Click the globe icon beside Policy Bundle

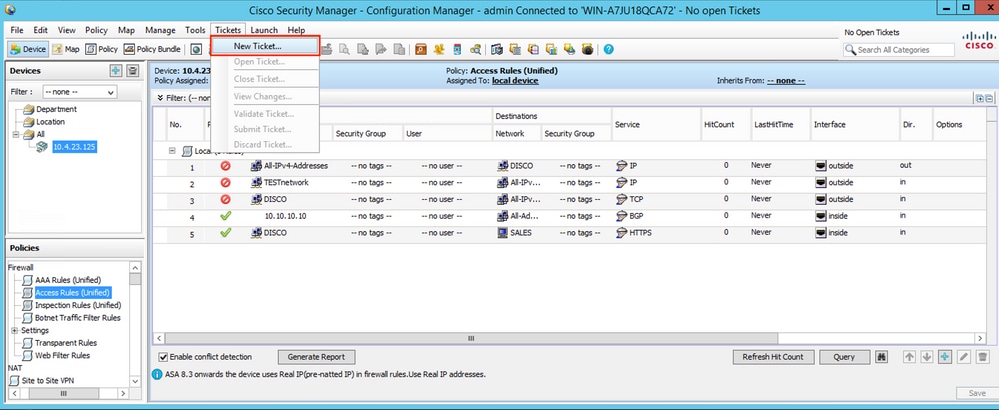(196, 49)
